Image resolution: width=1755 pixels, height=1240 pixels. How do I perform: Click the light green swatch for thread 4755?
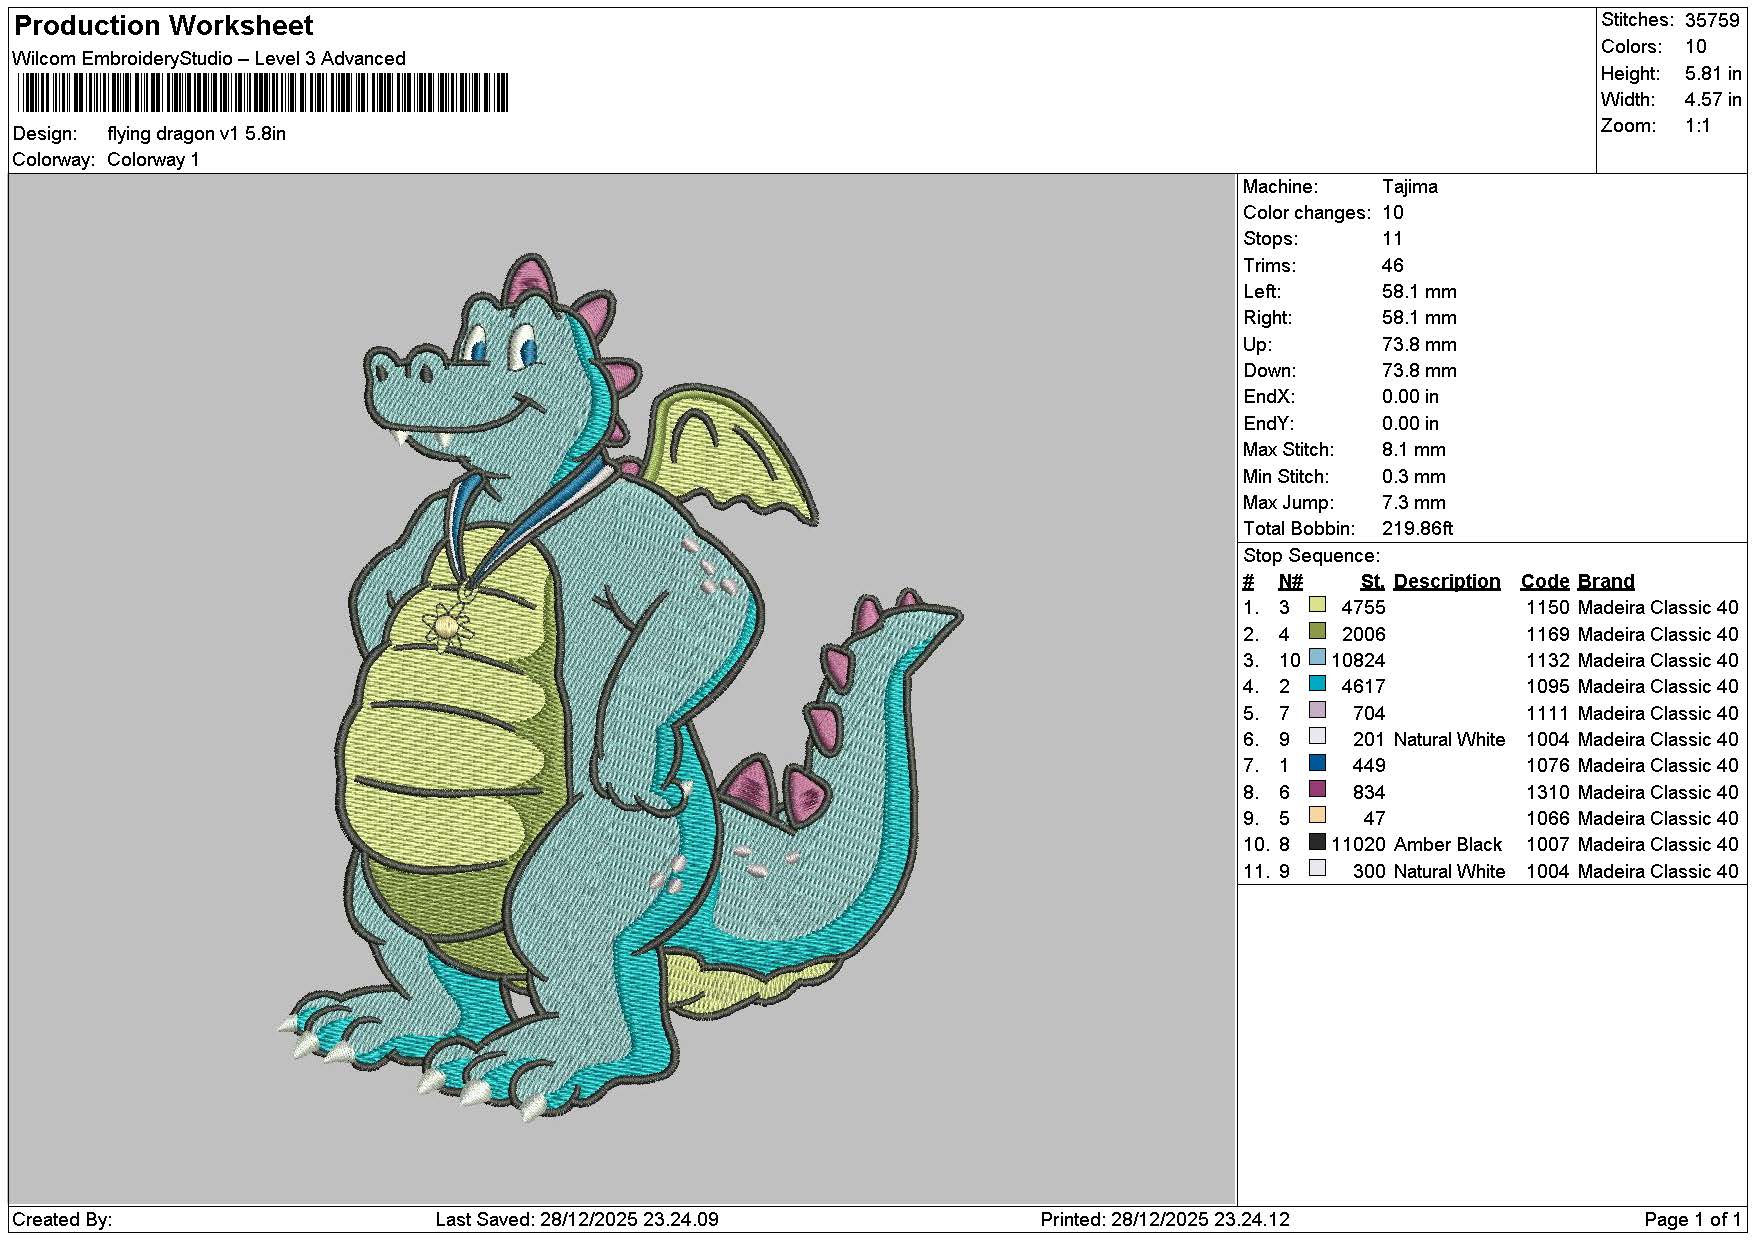[1317, 605]
